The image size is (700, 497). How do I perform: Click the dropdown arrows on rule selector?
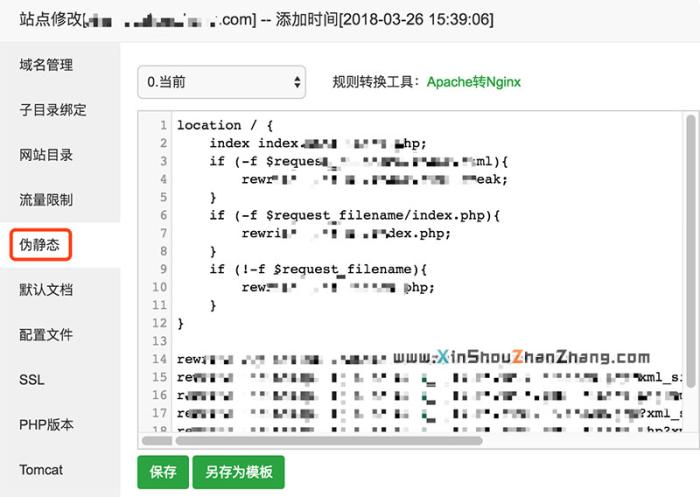pos(297,82)
